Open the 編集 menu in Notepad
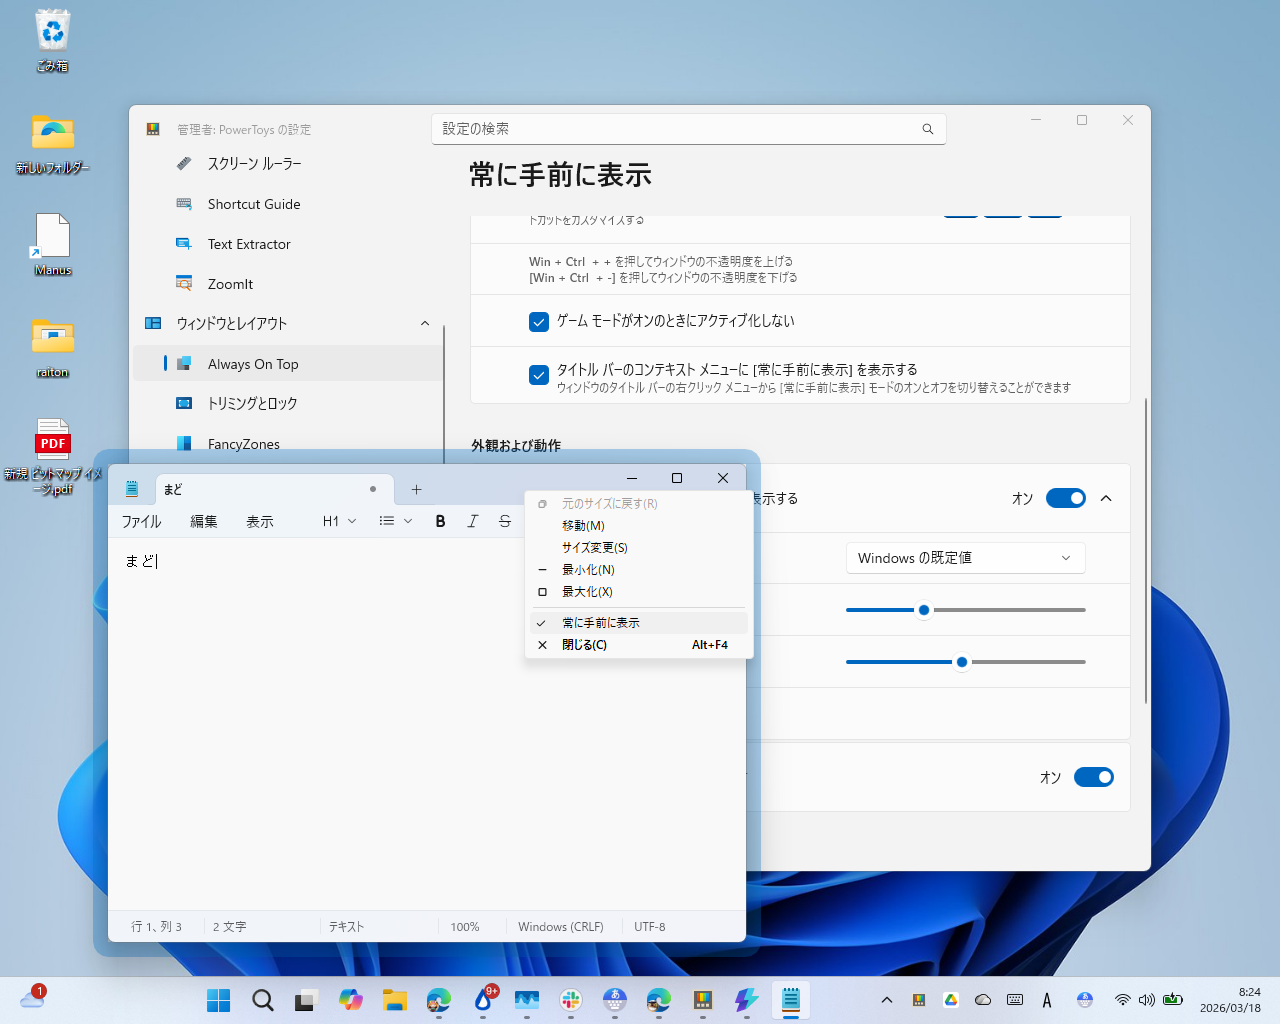The image size is (1280, 1024). click(203, 521)
